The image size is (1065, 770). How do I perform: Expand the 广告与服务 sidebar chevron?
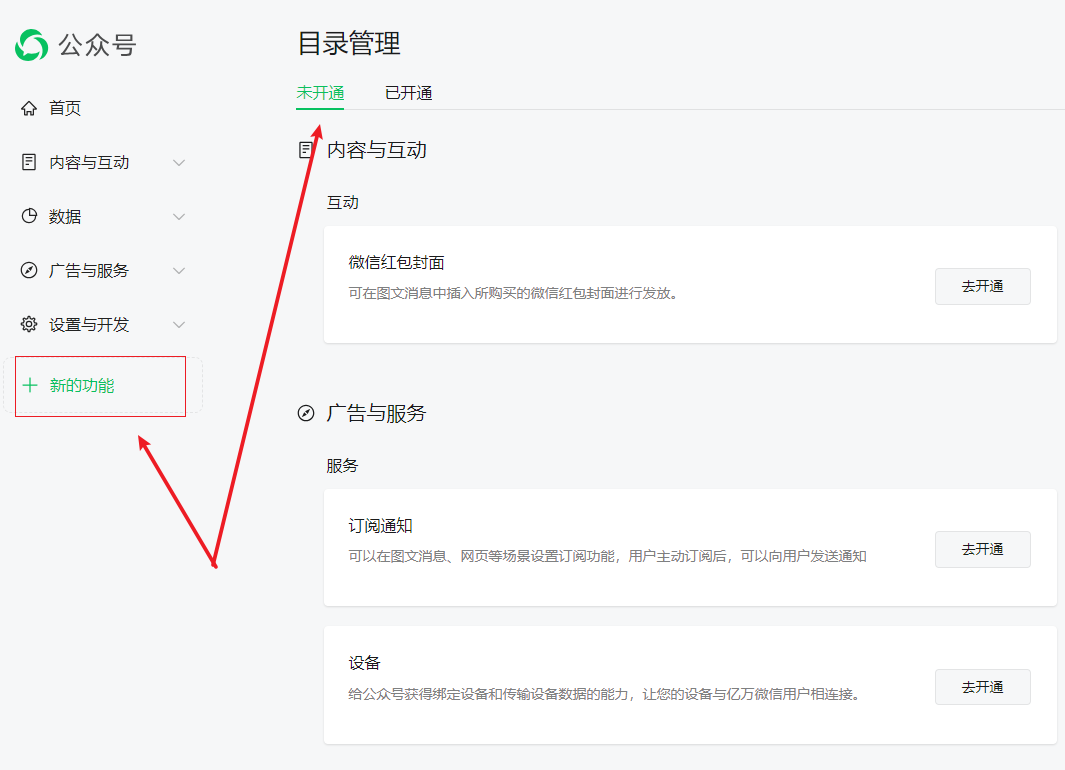(x=179, y=270)
